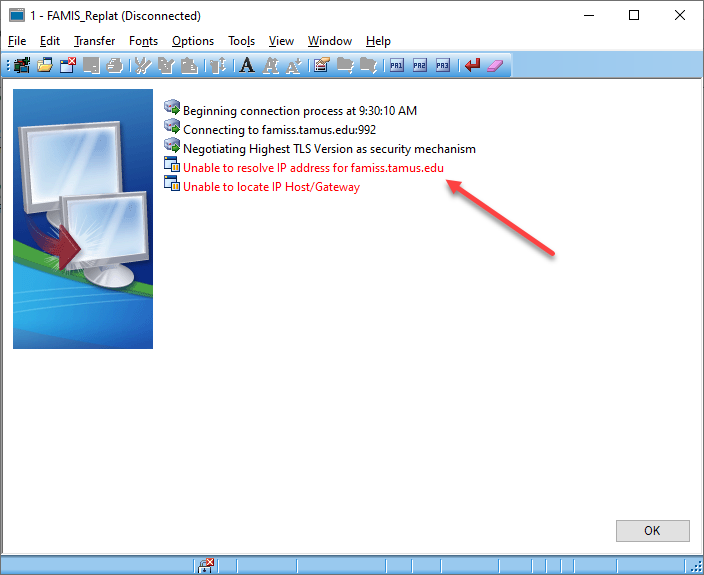The image size is (704, 575).
Task: Click the PA2 key toolbar button
Action: click(420, 66)
